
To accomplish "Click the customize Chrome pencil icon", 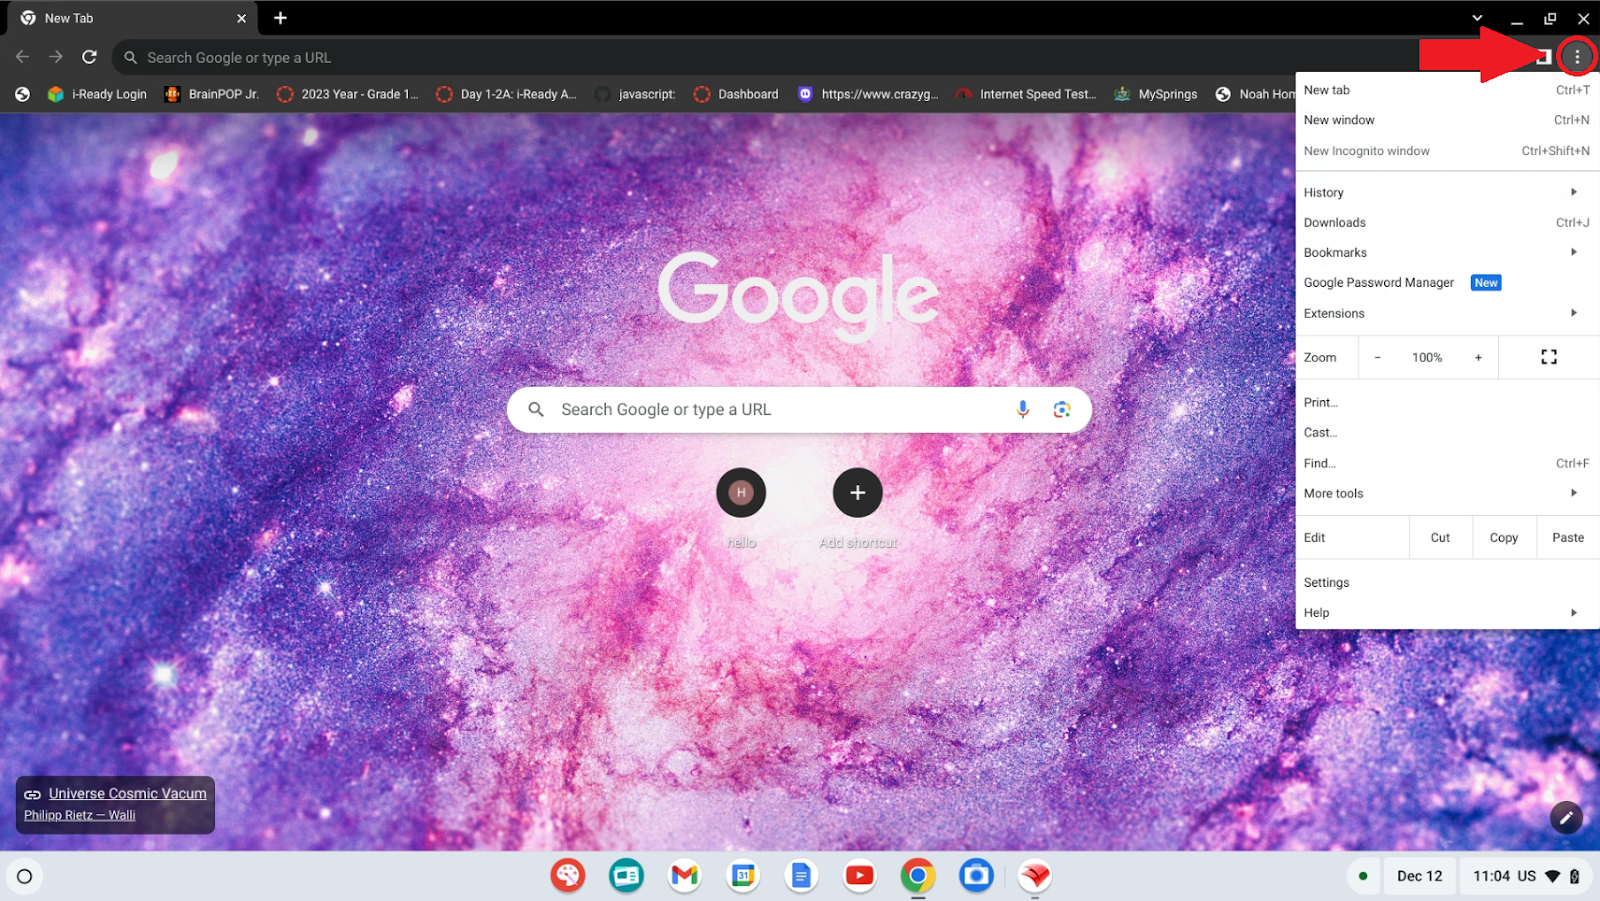I will tap(1566, 817).
